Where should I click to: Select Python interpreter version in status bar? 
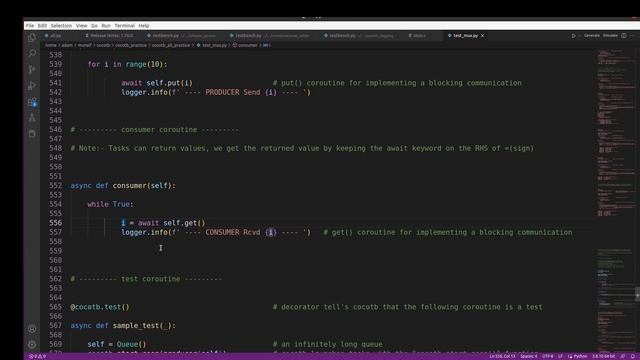click(604, 356)
